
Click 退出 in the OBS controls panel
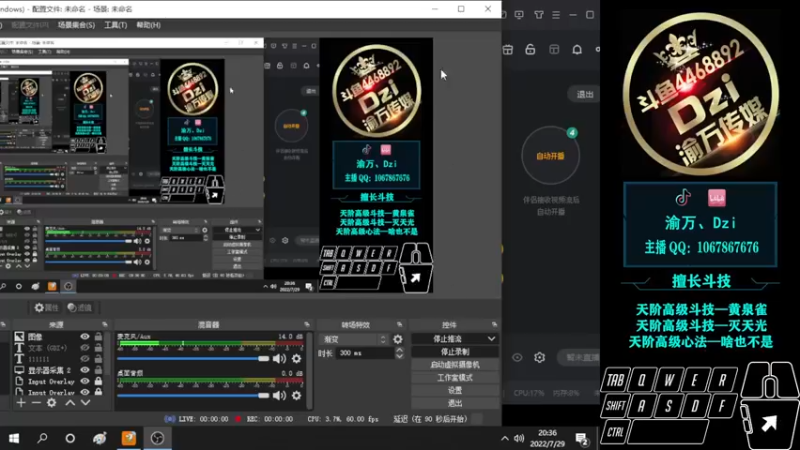tap(455, 403)
